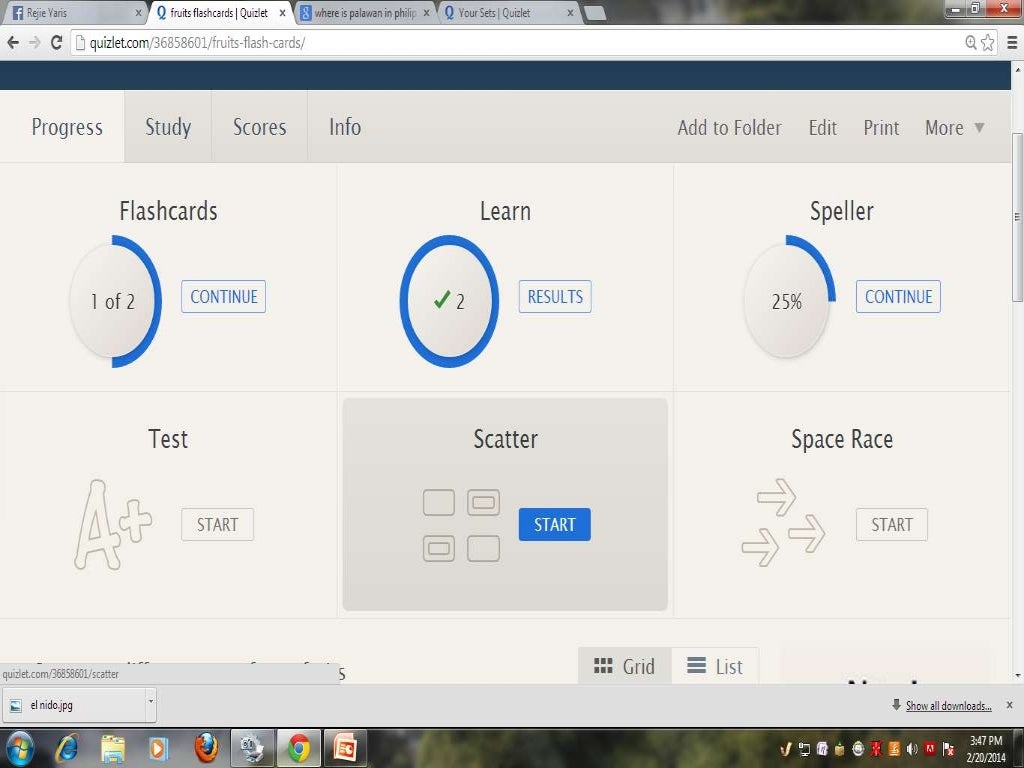Screen dimensions: 1024x768
Task: Close the downloads bar with the X
Action: [1010, 705]
